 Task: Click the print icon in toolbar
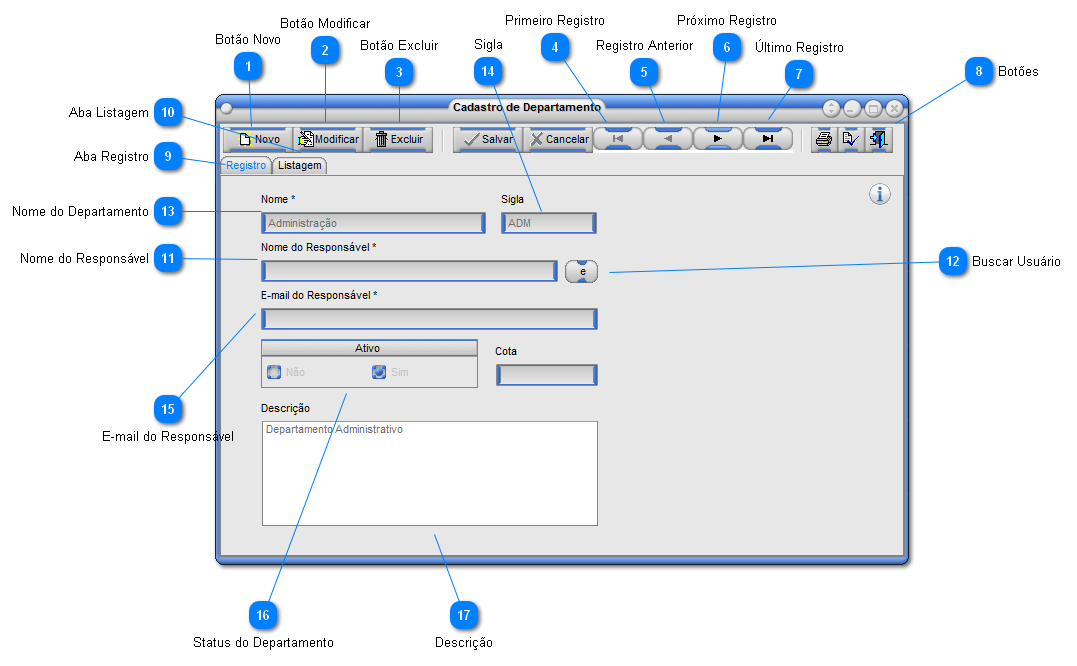(x=824, y=139)
